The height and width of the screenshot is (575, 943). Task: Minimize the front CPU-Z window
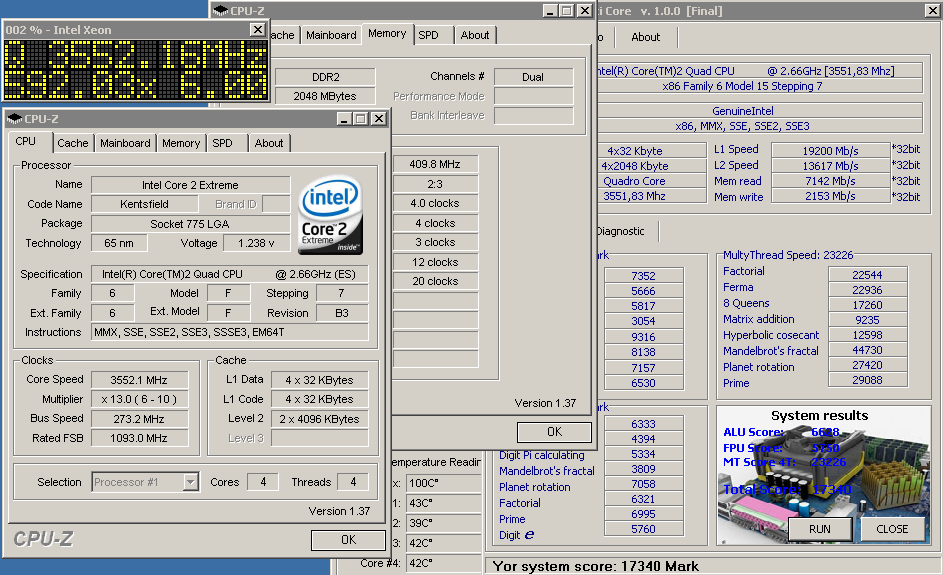[344, 118]
